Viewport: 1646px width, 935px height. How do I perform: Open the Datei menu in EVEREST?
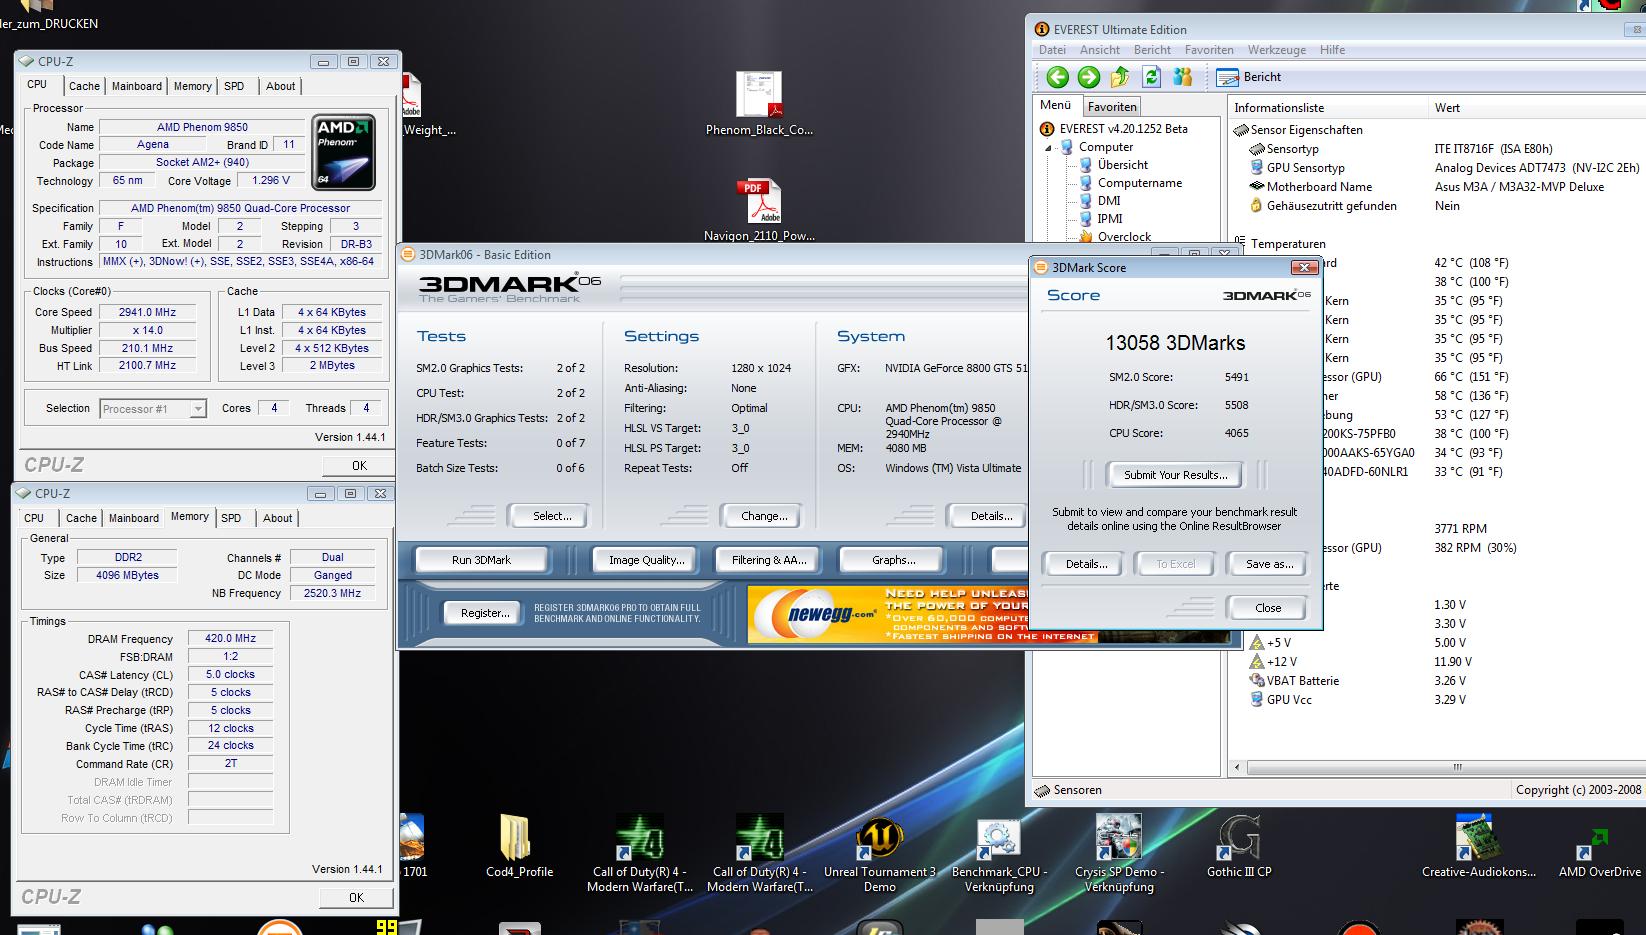1052,50
